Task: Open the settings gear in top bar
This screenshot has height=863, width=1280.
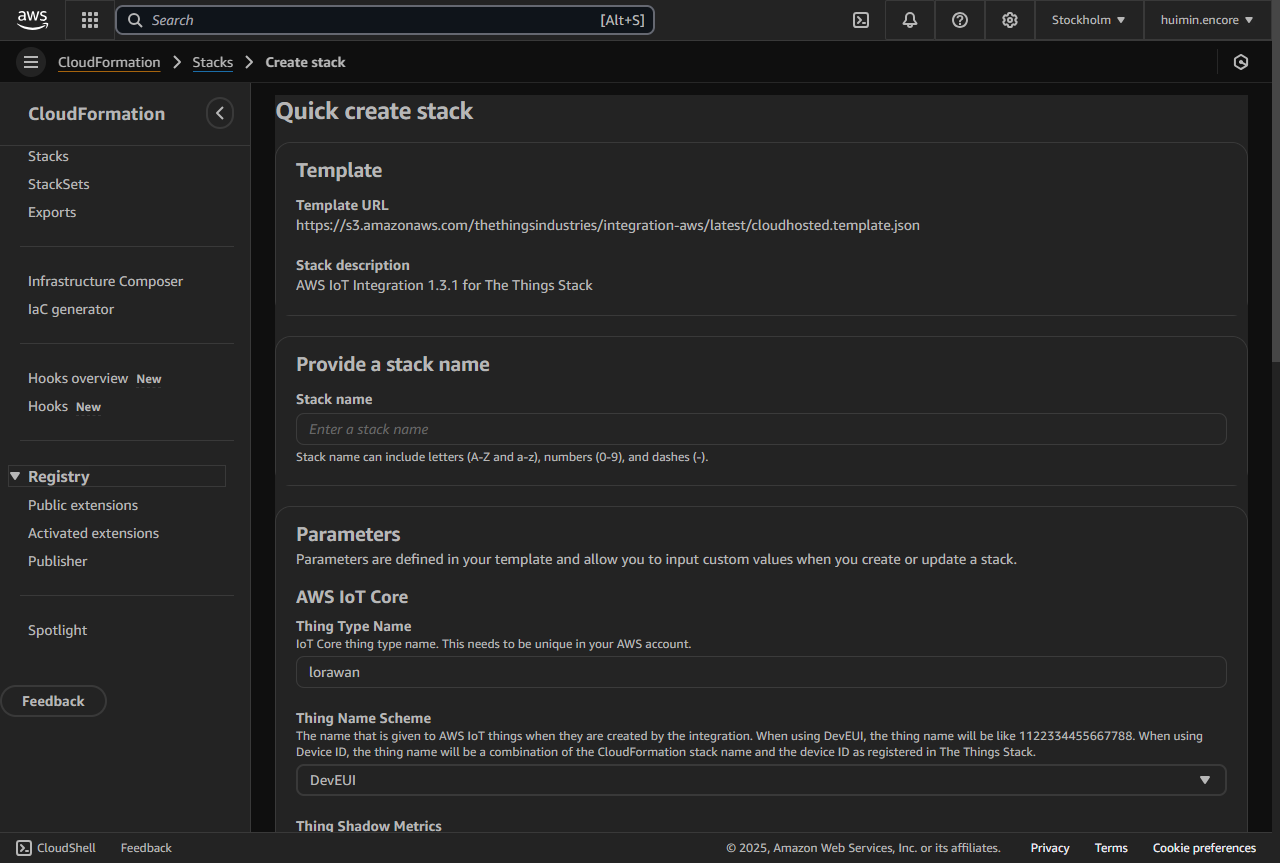Action: [1010, 20]
